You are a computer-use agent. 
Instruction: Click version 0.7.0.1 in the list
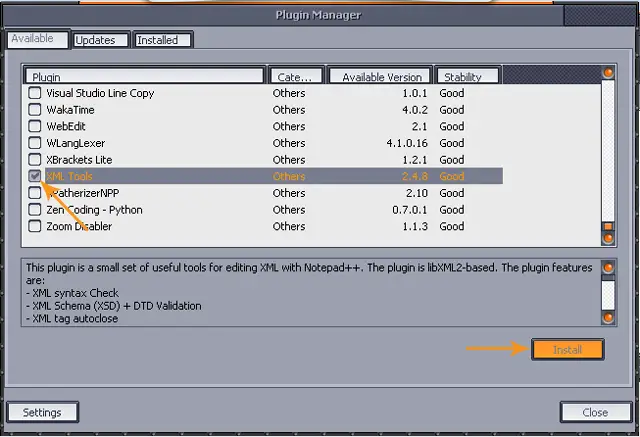tap(410, 210)
